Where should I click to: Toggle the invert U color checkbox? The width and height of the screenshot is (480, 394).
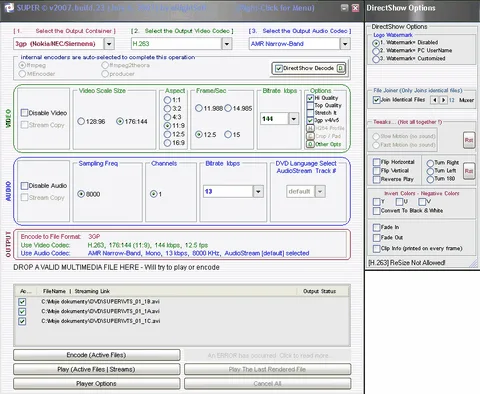click(399, 202)
